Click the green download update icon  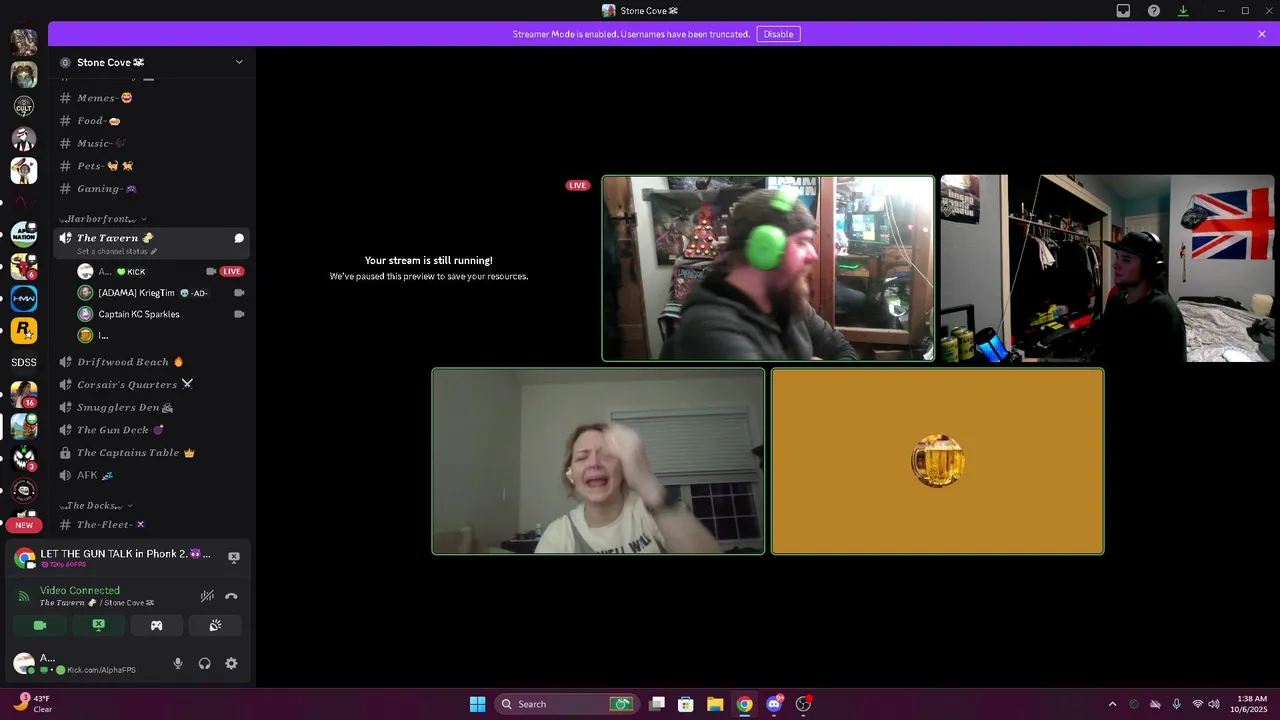(x=1183, y=11)
